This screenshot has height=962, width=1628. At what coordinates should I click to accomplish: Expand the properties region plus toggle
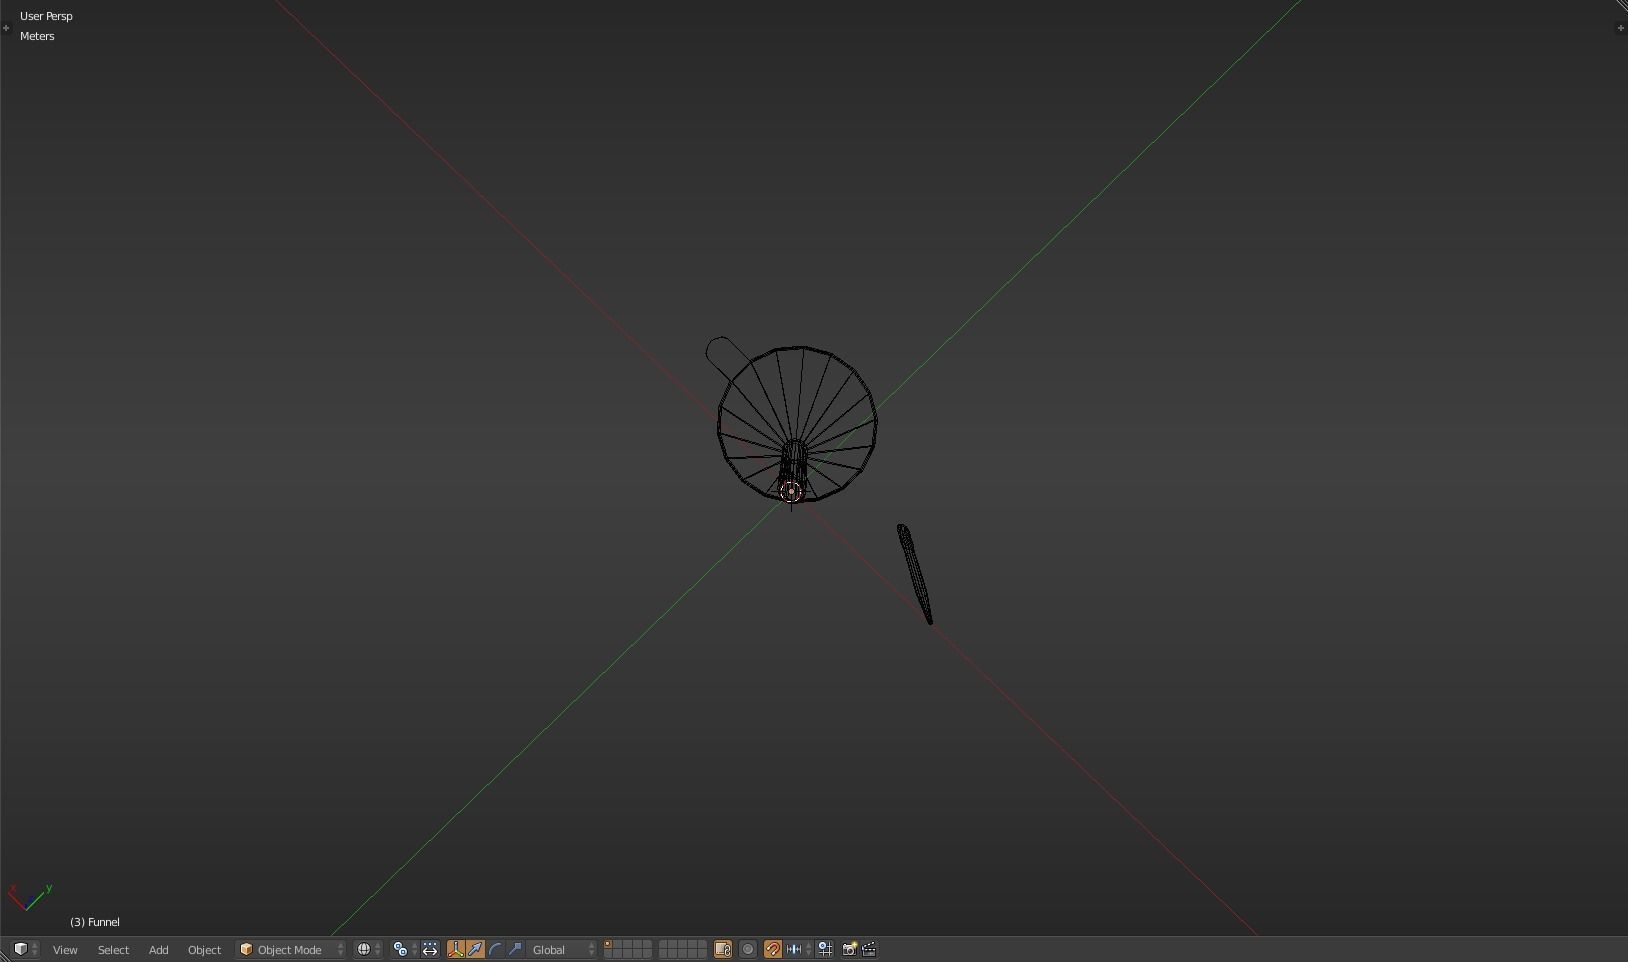coord(1620,28)
